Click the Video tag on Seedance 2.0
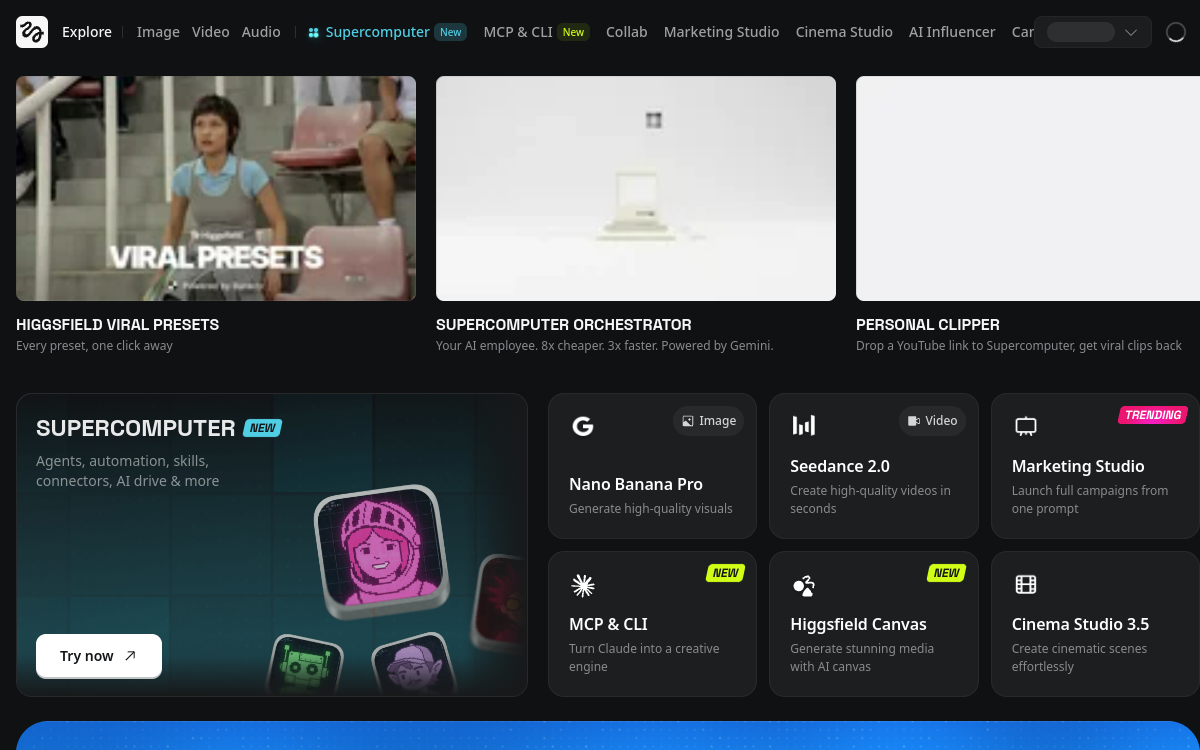Image resolution: width=1200 pixels, height=750 pixels. point(932,421)
